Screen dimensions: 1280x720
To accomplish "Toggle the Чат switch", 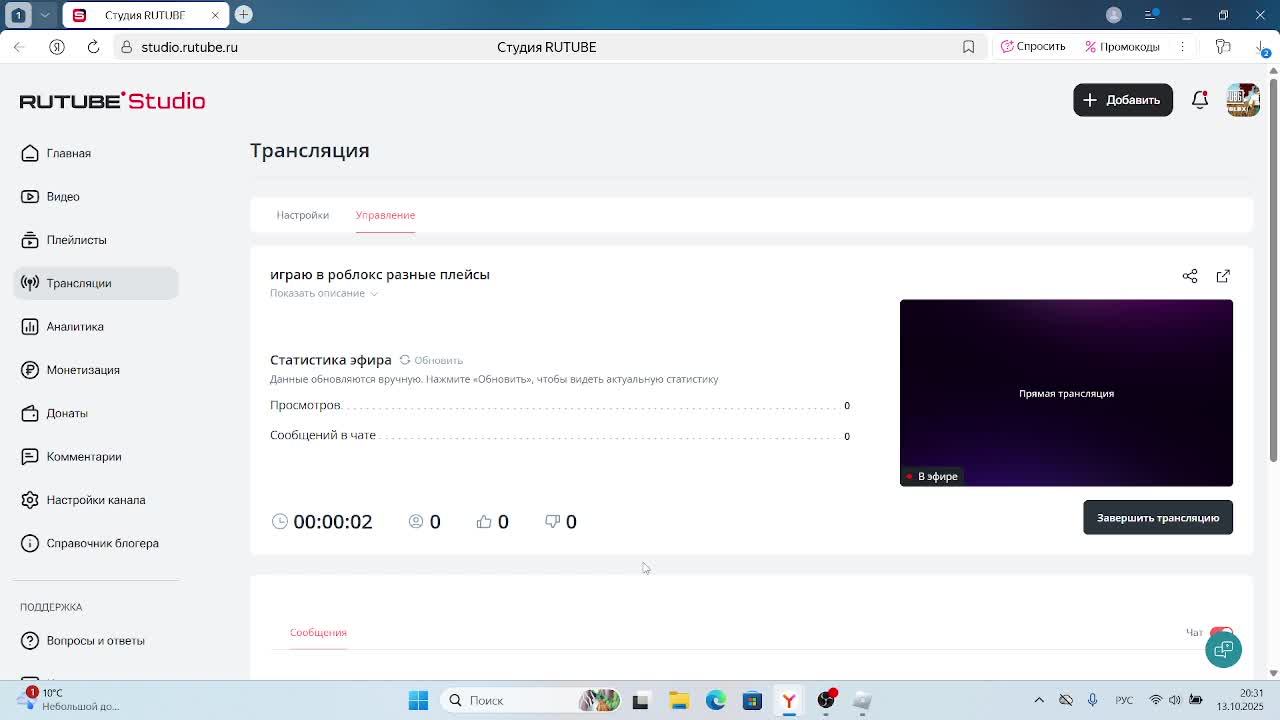I will tap(1220, 632).
